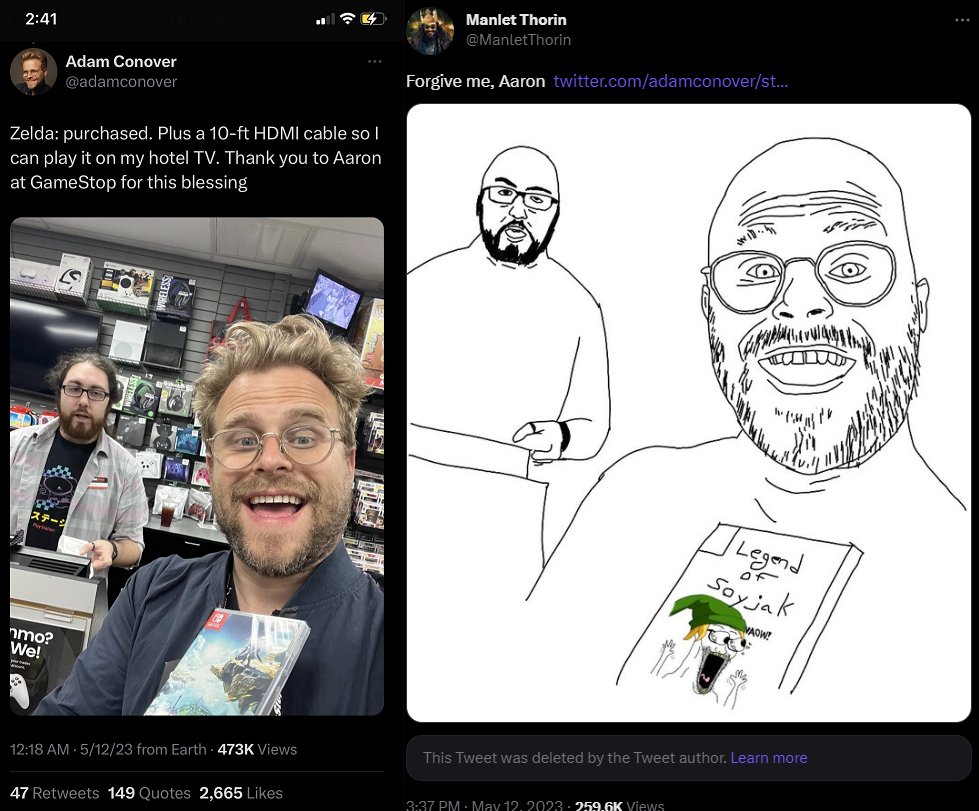This screenshot has width=979, height=811.
Task: Tap the cellular signal bars
Action: click(x=325, y=19)
